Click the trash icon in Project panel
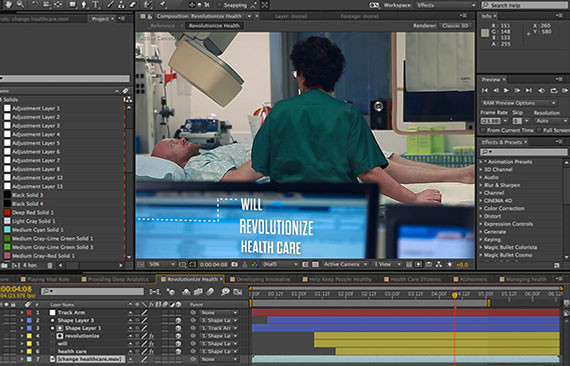 50,265
